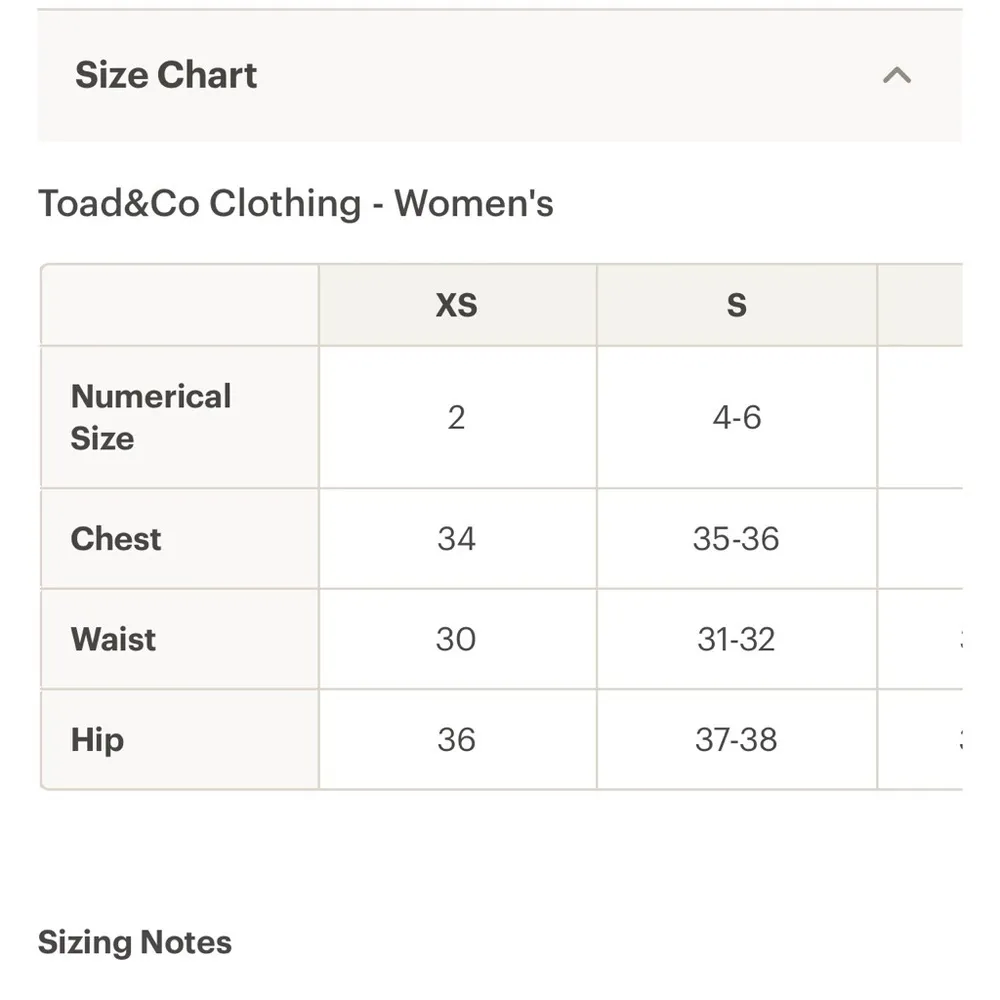The image size is (1000, 1000).
Task: Select hip measurement 37-38 under S
Action: 736,740
